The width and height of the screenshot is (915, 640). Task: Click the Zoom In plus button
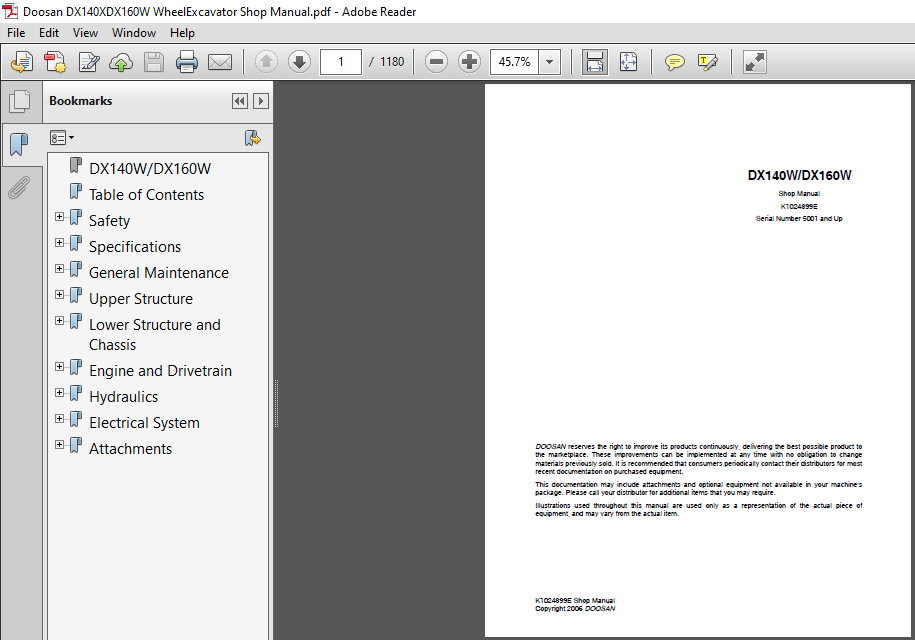469,62
